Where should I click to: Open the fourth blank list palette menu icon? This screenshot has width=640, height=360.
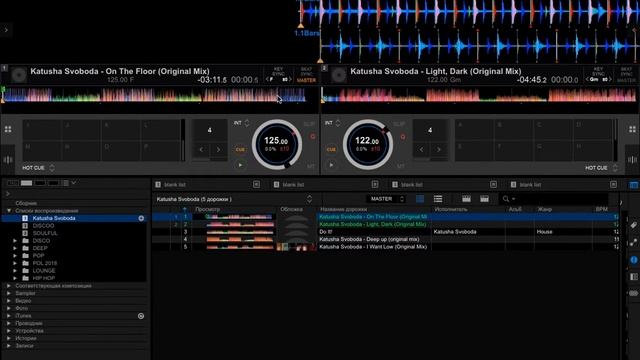pos(613,184)
